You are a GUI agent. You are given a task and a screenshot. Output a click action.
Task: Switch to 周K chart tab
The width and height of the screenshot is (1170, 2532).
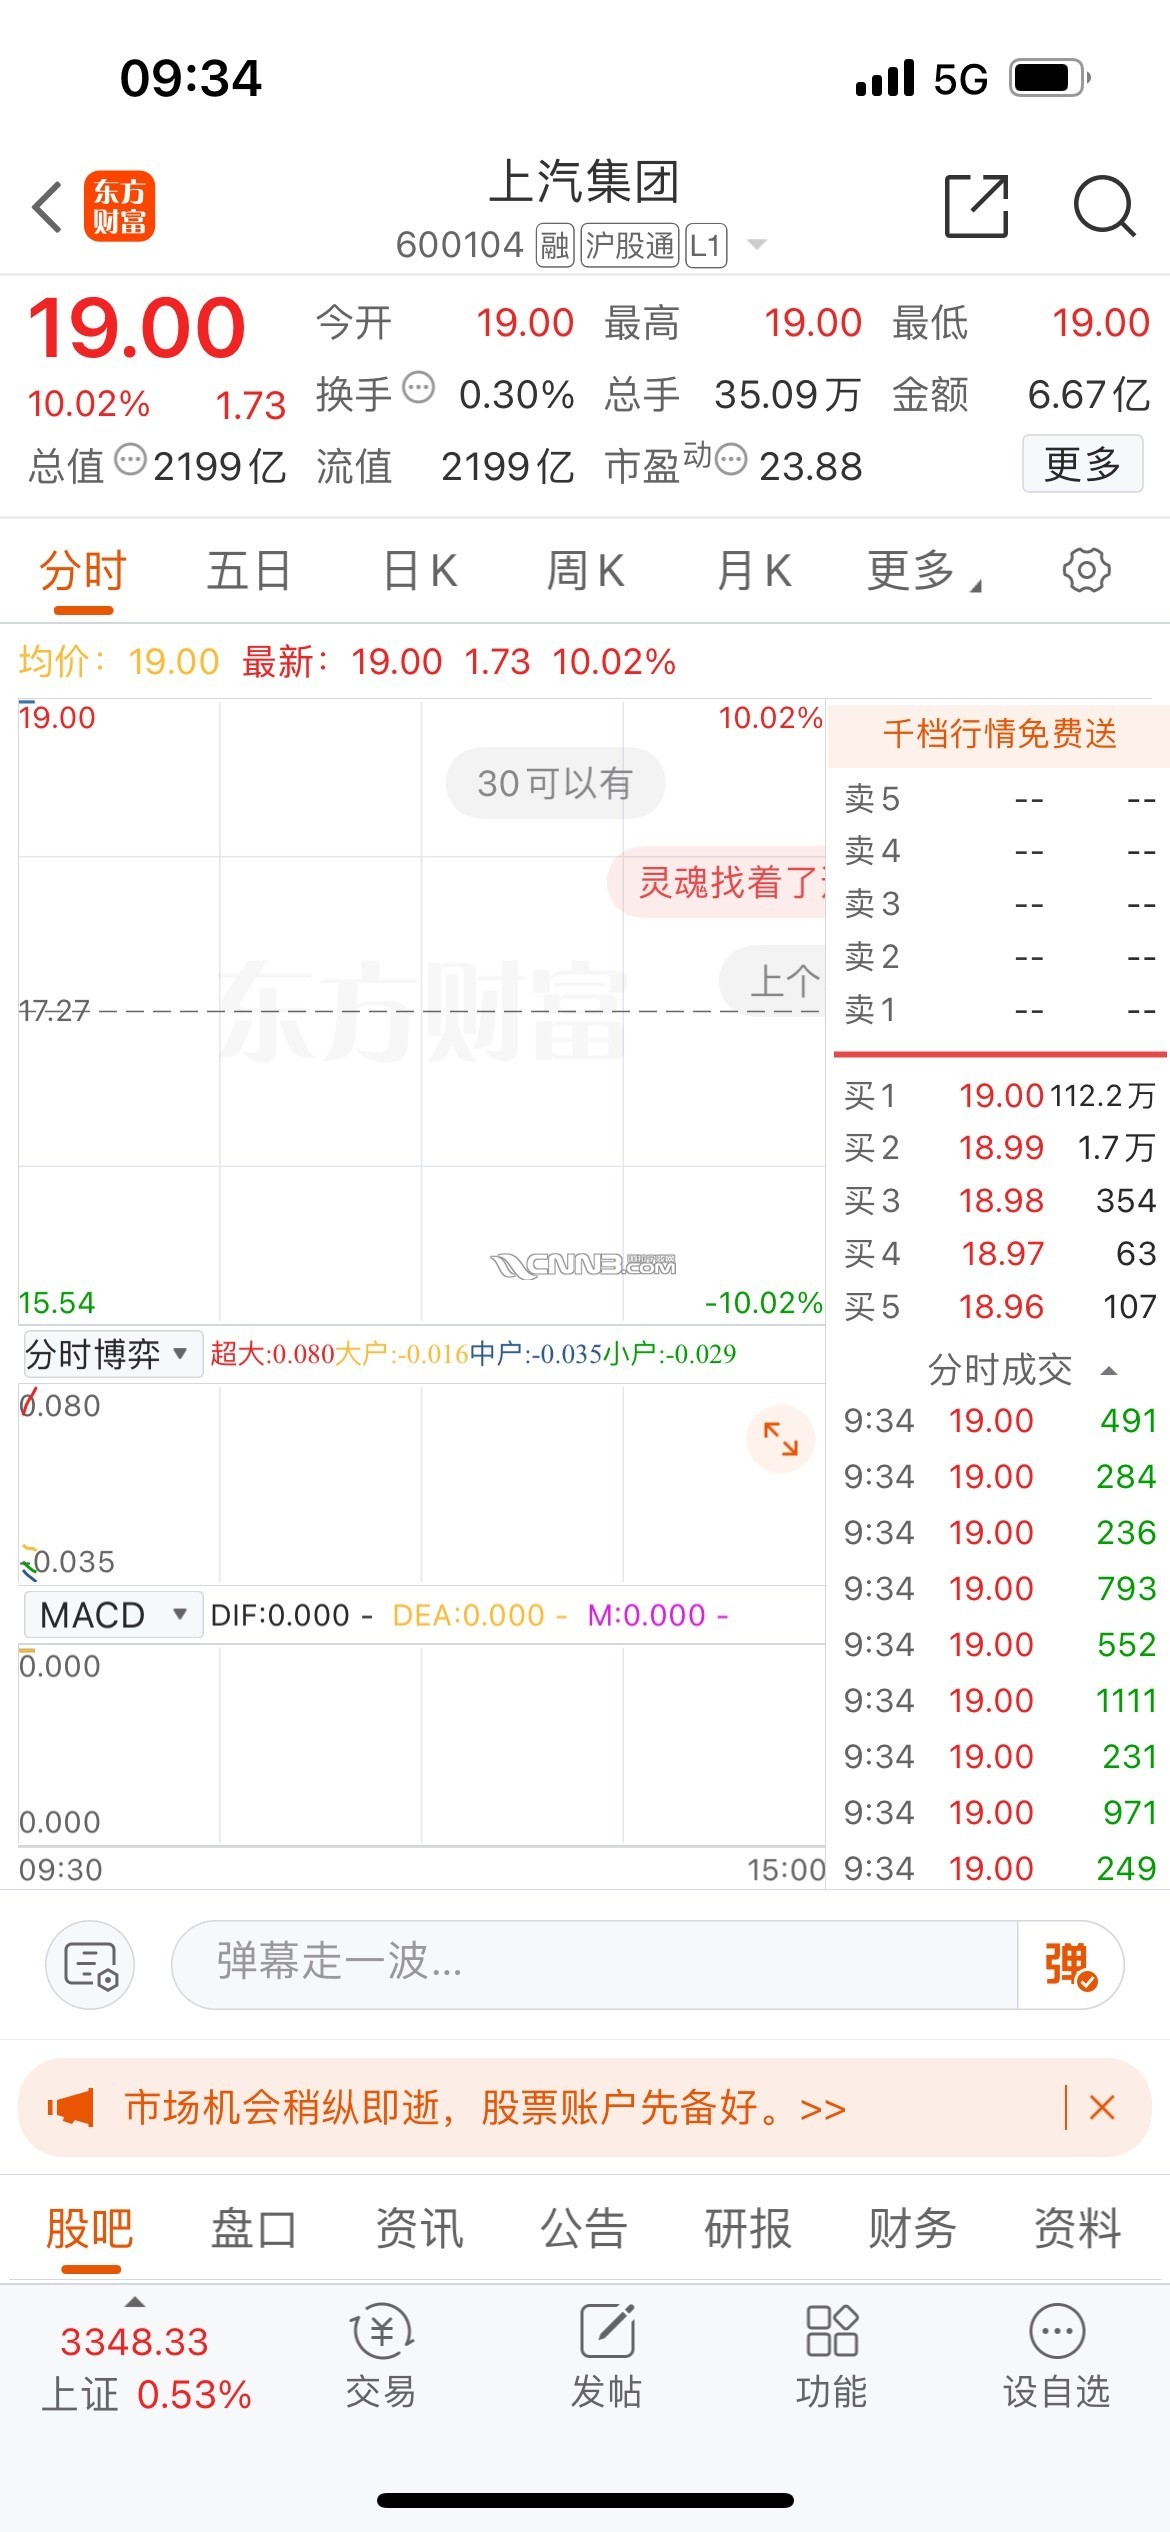[x=586, y=571]
